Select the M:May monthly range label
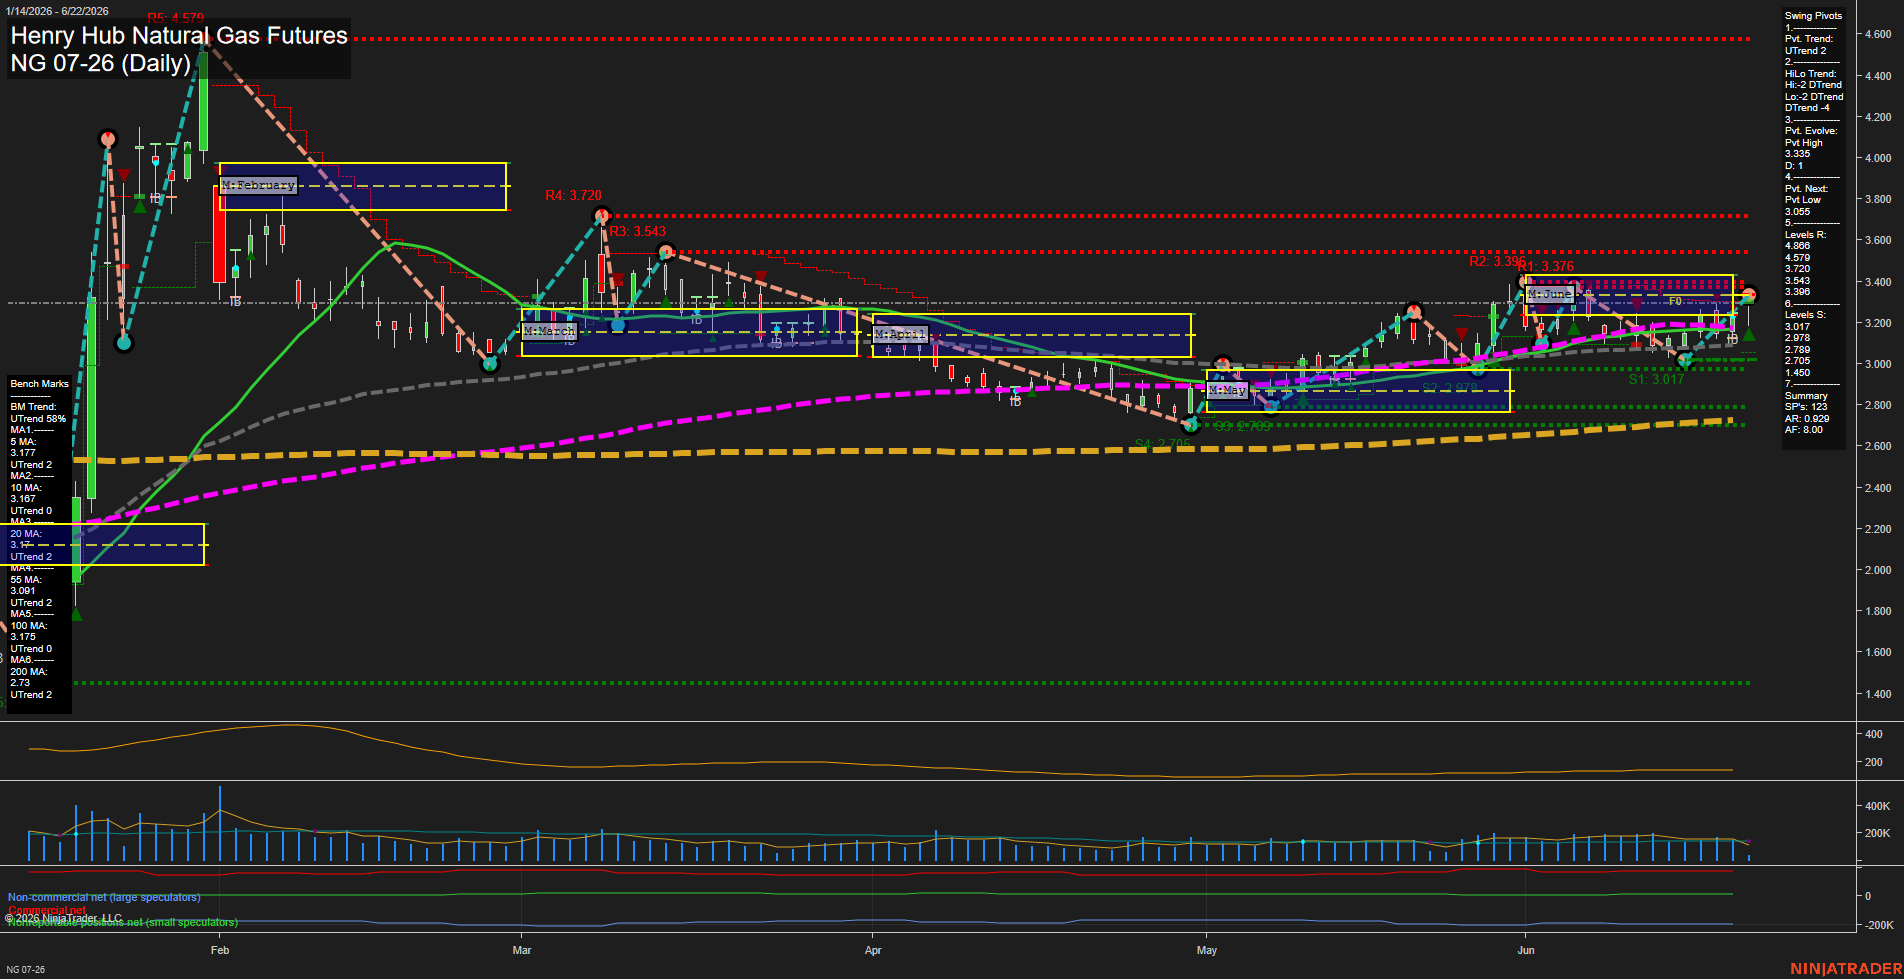Viewport: 1904px width, 979px height. 1227,390
